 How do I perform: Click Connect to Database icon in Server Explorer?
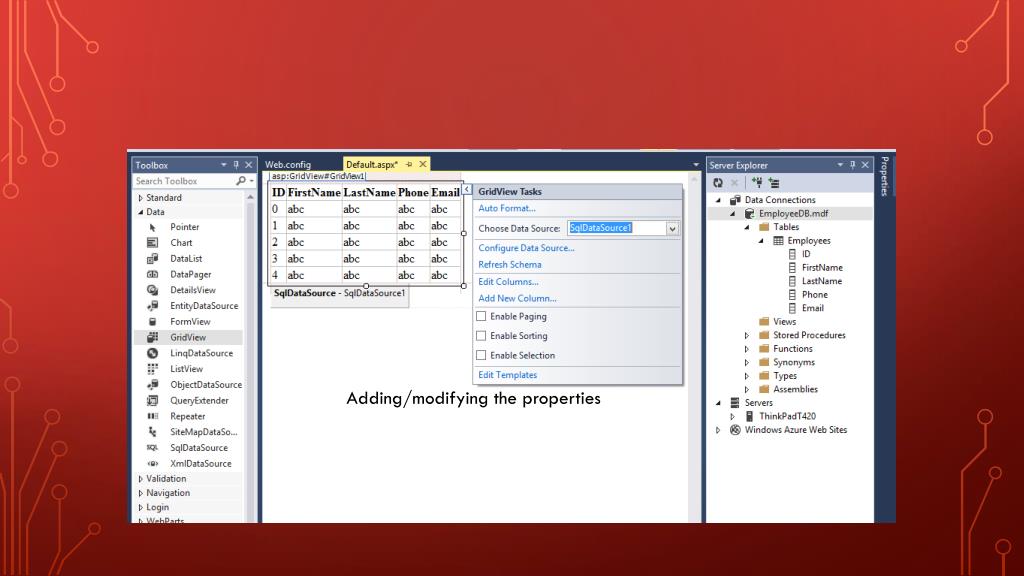757,183
